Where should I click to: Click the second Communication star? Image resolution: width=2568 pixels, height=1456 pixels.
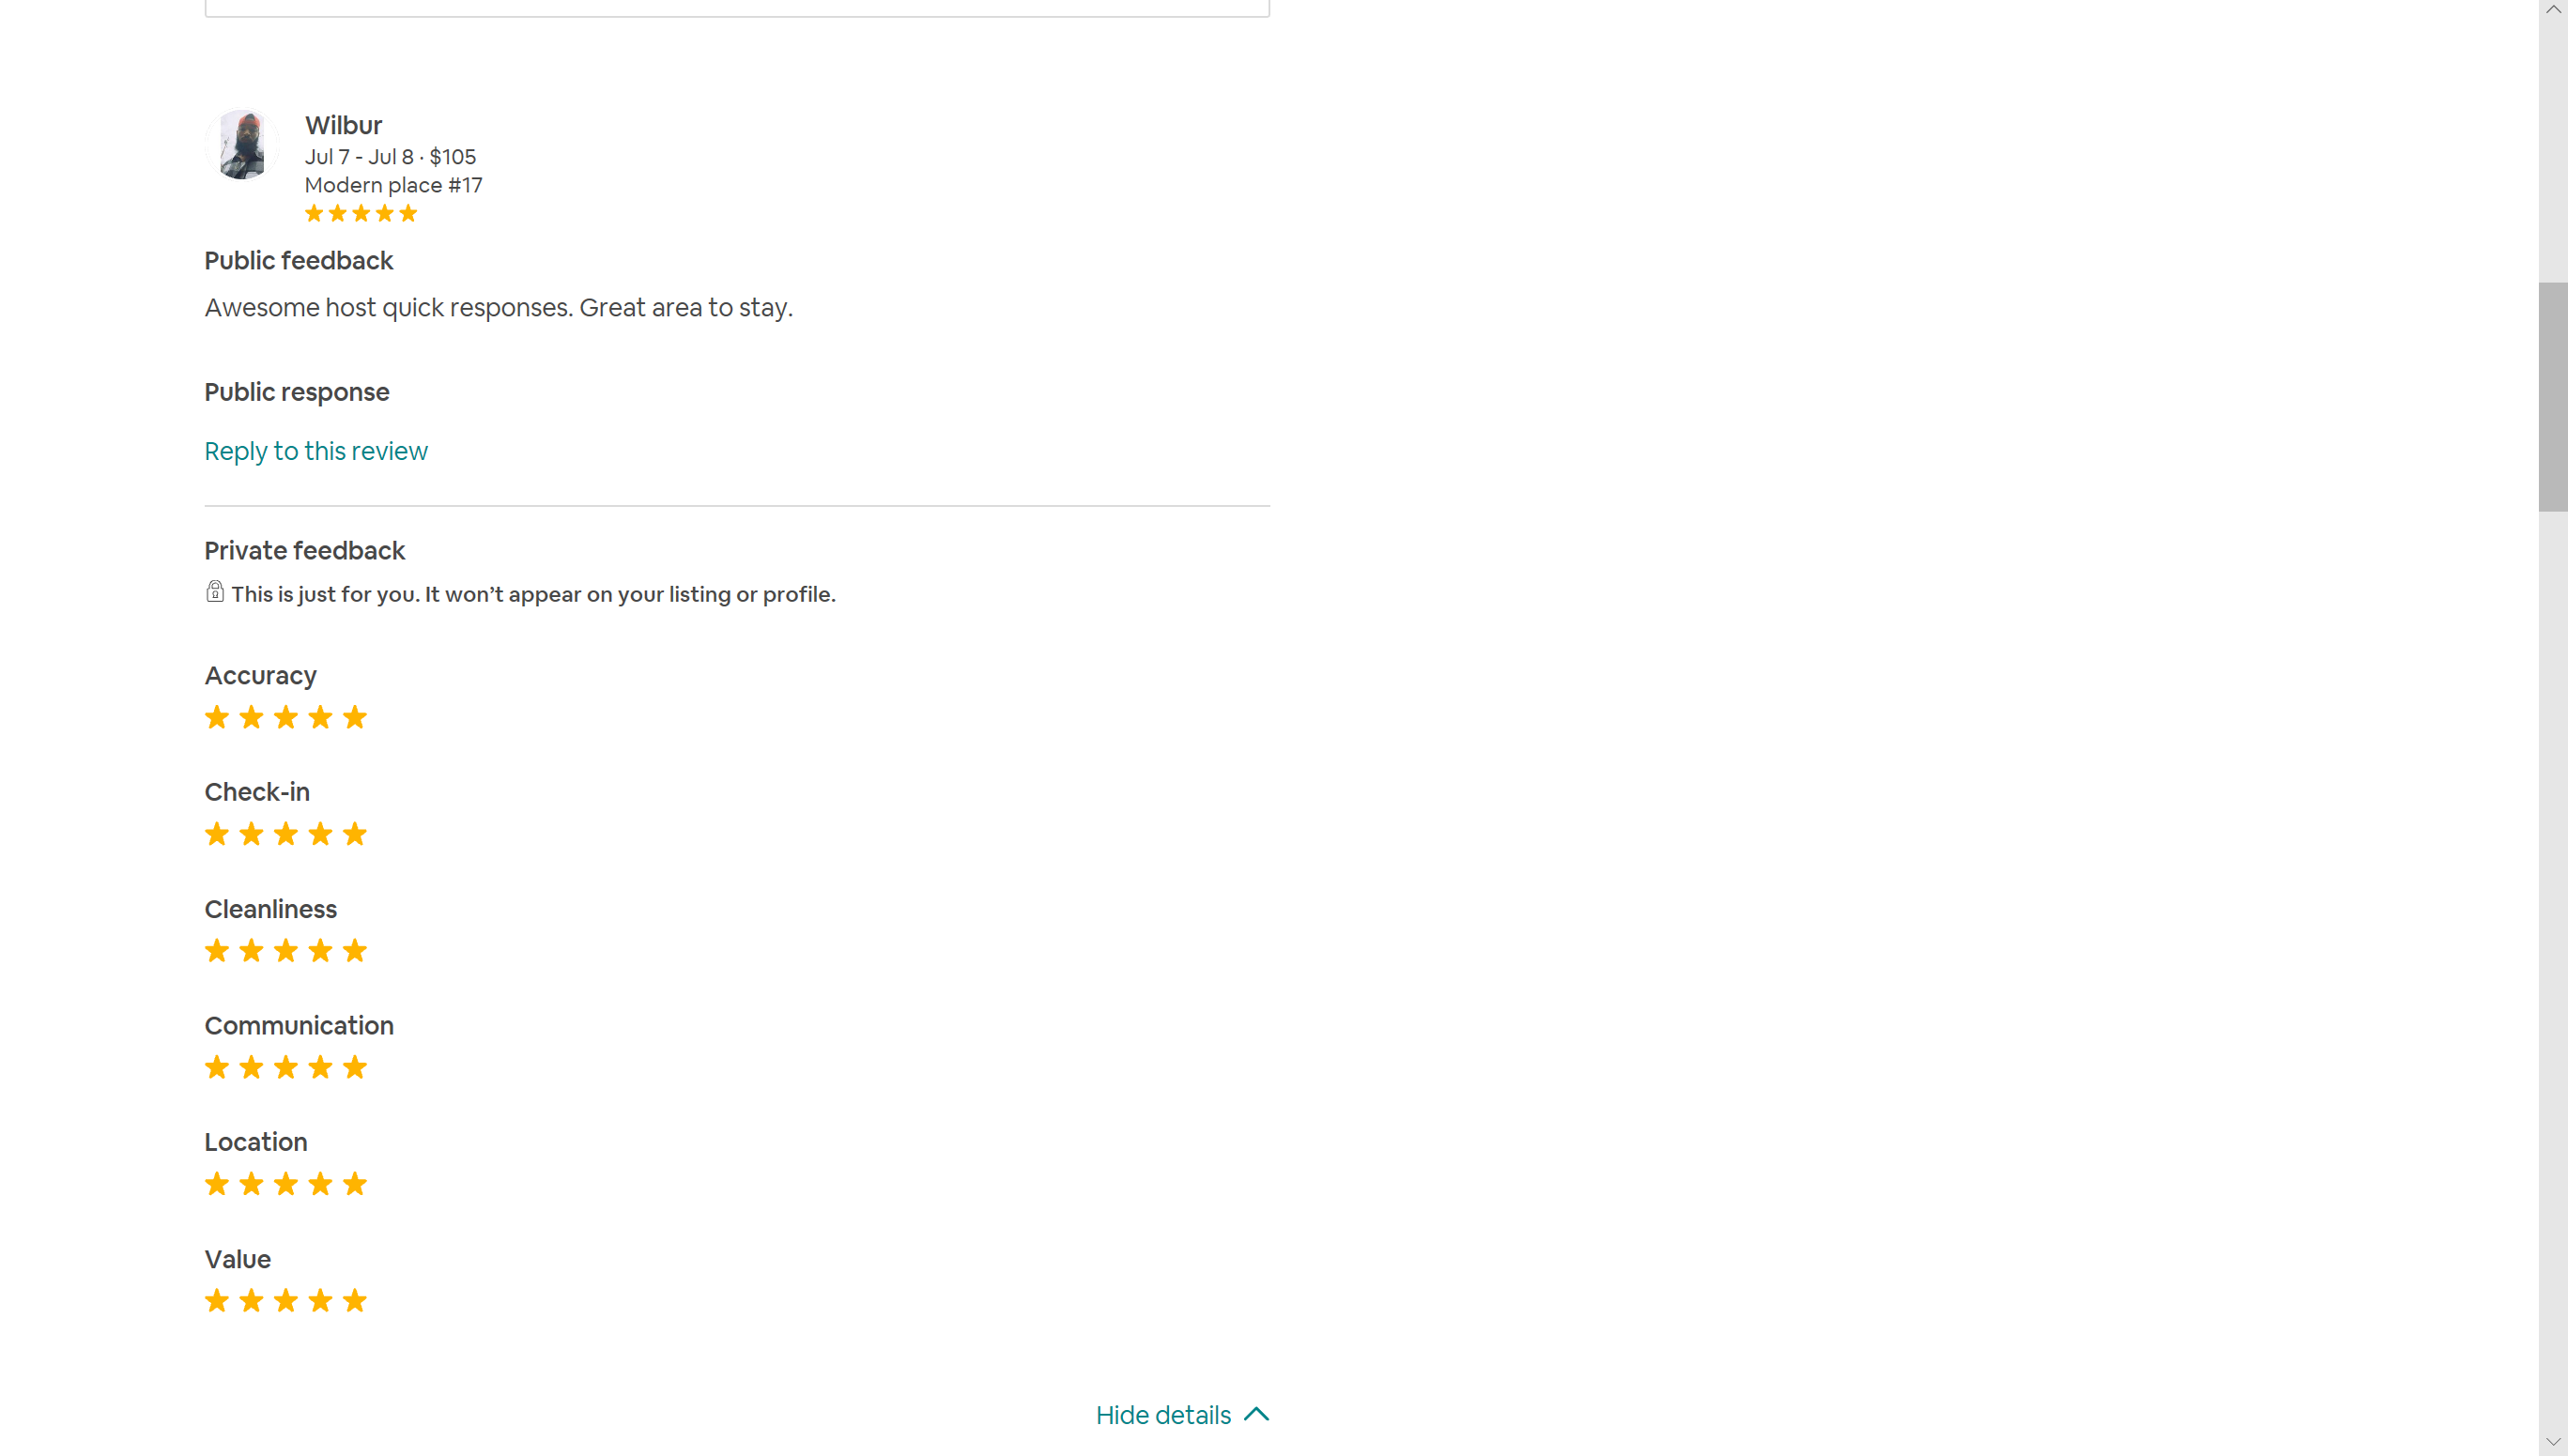[x=251, y=1068]
